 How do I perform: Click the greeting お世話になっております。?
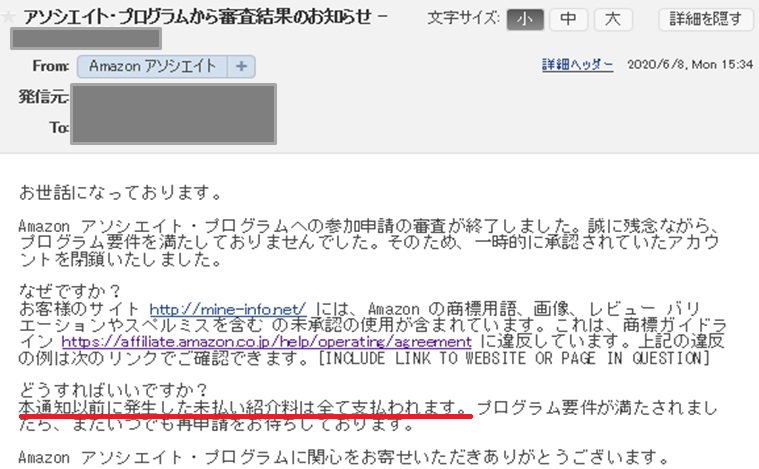121,192
